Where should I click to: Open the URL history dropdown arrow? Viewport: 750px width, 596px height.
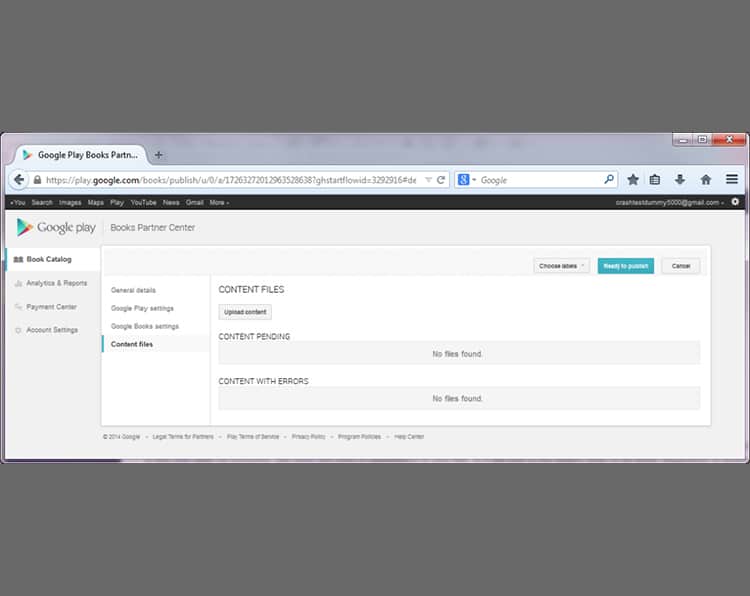click(428, 180)
